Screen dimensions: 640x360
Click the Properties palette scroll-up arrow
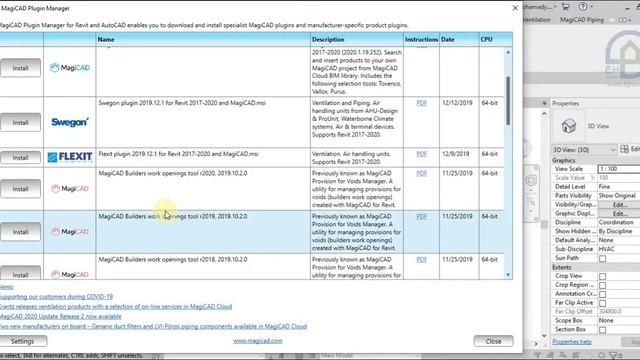[544, 114]
